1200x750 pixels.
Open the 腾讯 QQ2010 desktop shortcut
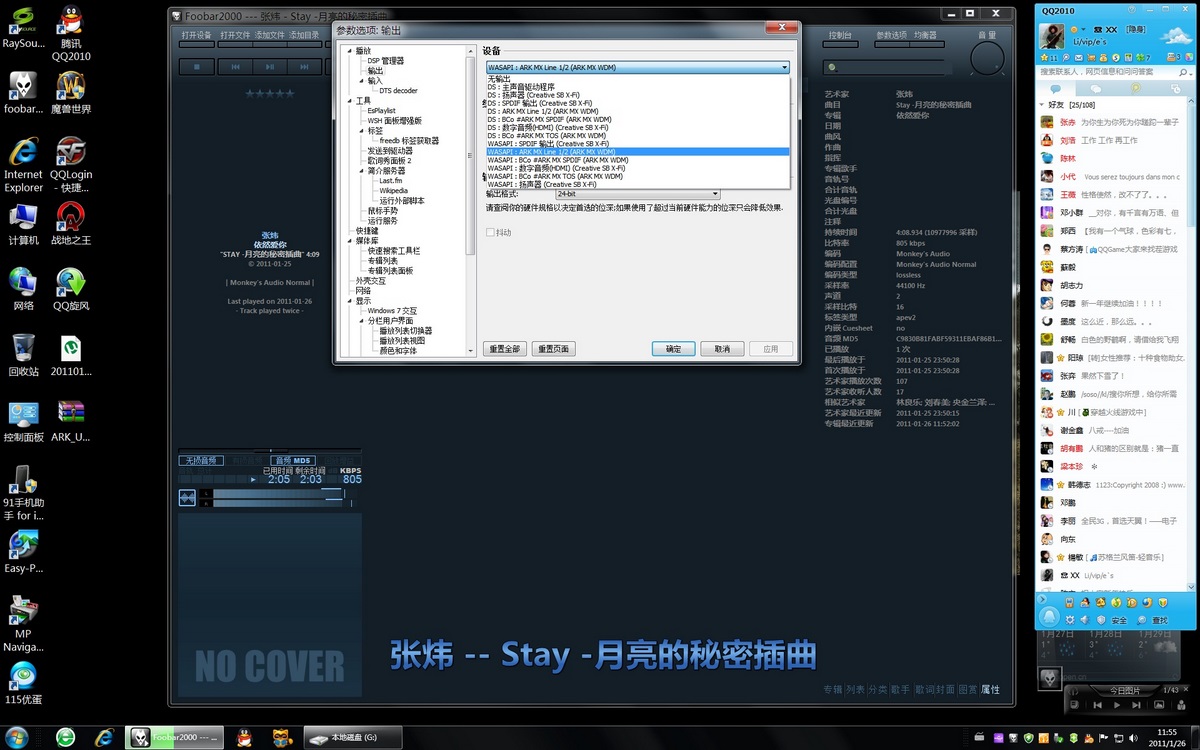pos(71,33)
